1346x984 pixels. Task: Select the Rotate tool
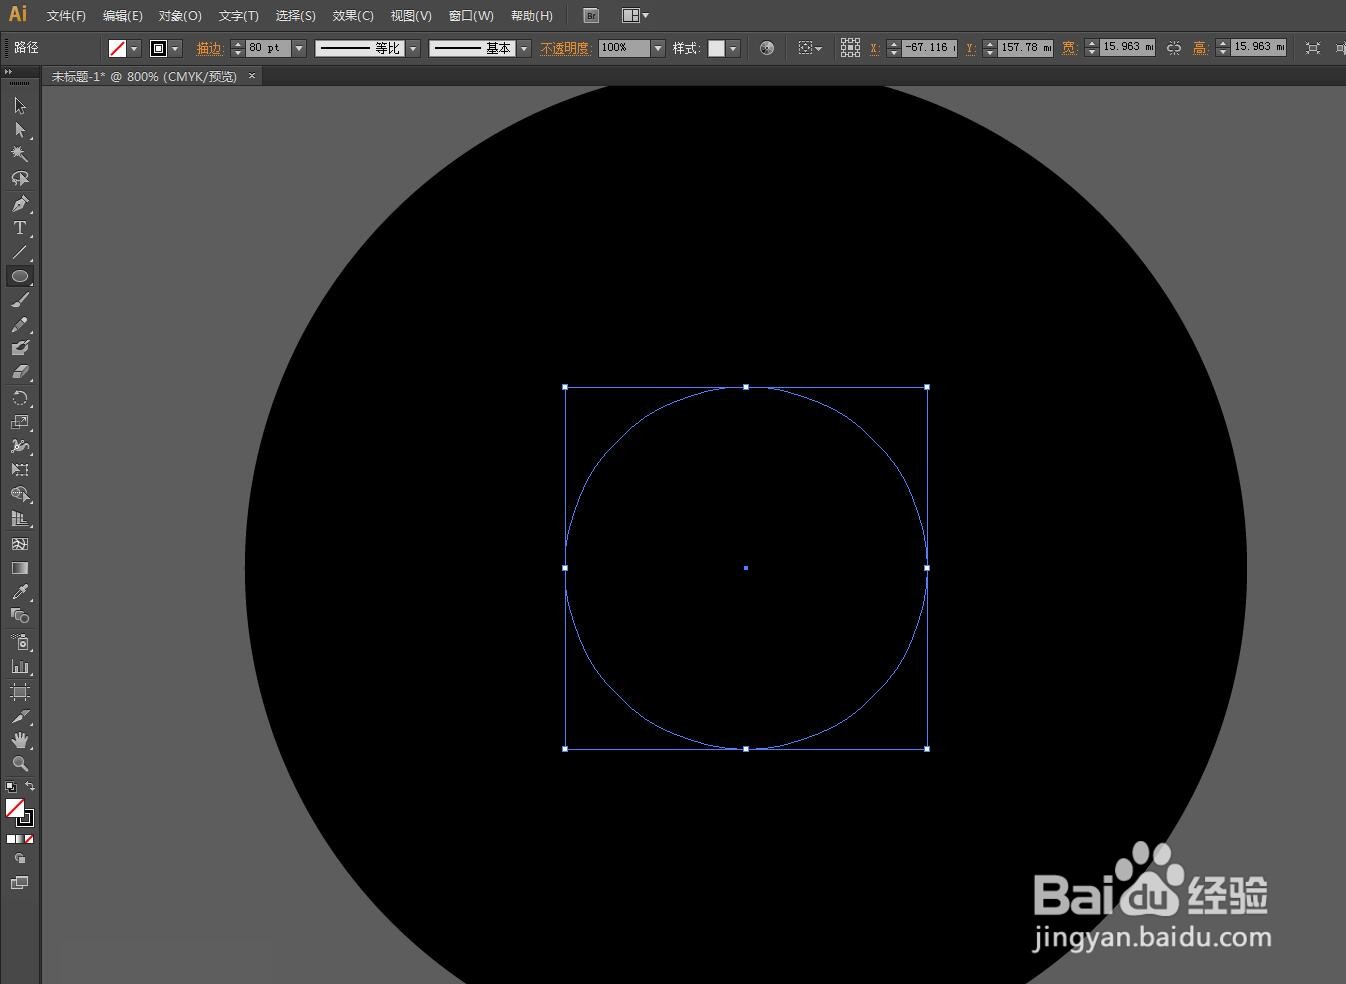(20, 398)
